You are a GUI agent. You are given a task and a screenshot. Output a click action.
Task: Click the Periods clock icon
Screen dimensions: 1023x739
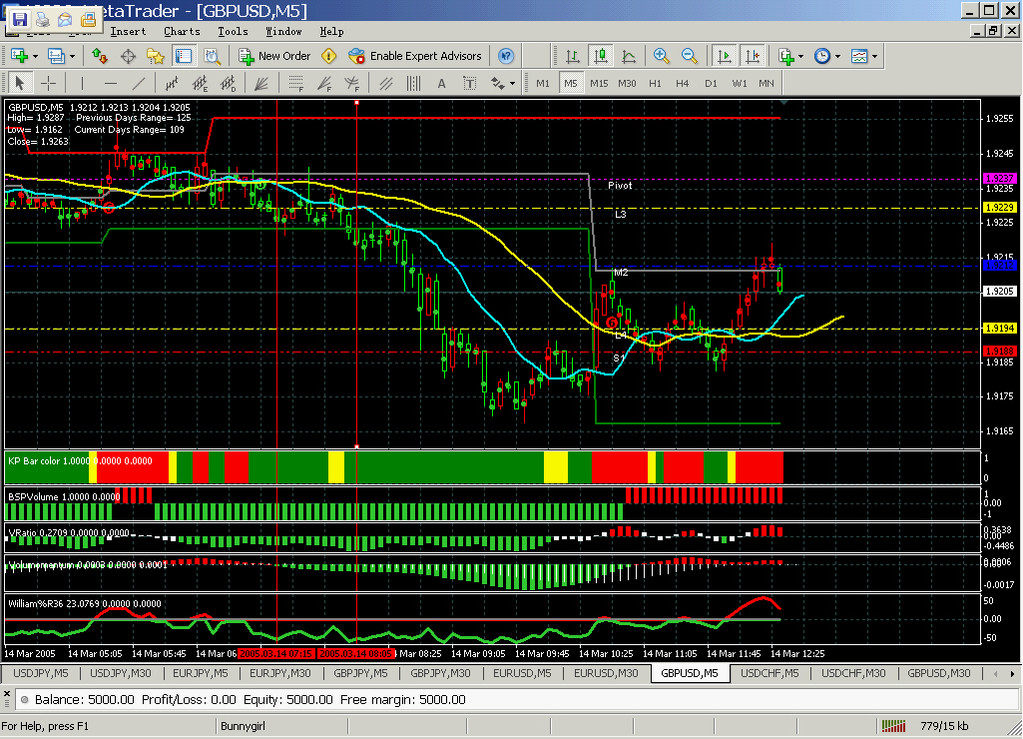(822, 56)
